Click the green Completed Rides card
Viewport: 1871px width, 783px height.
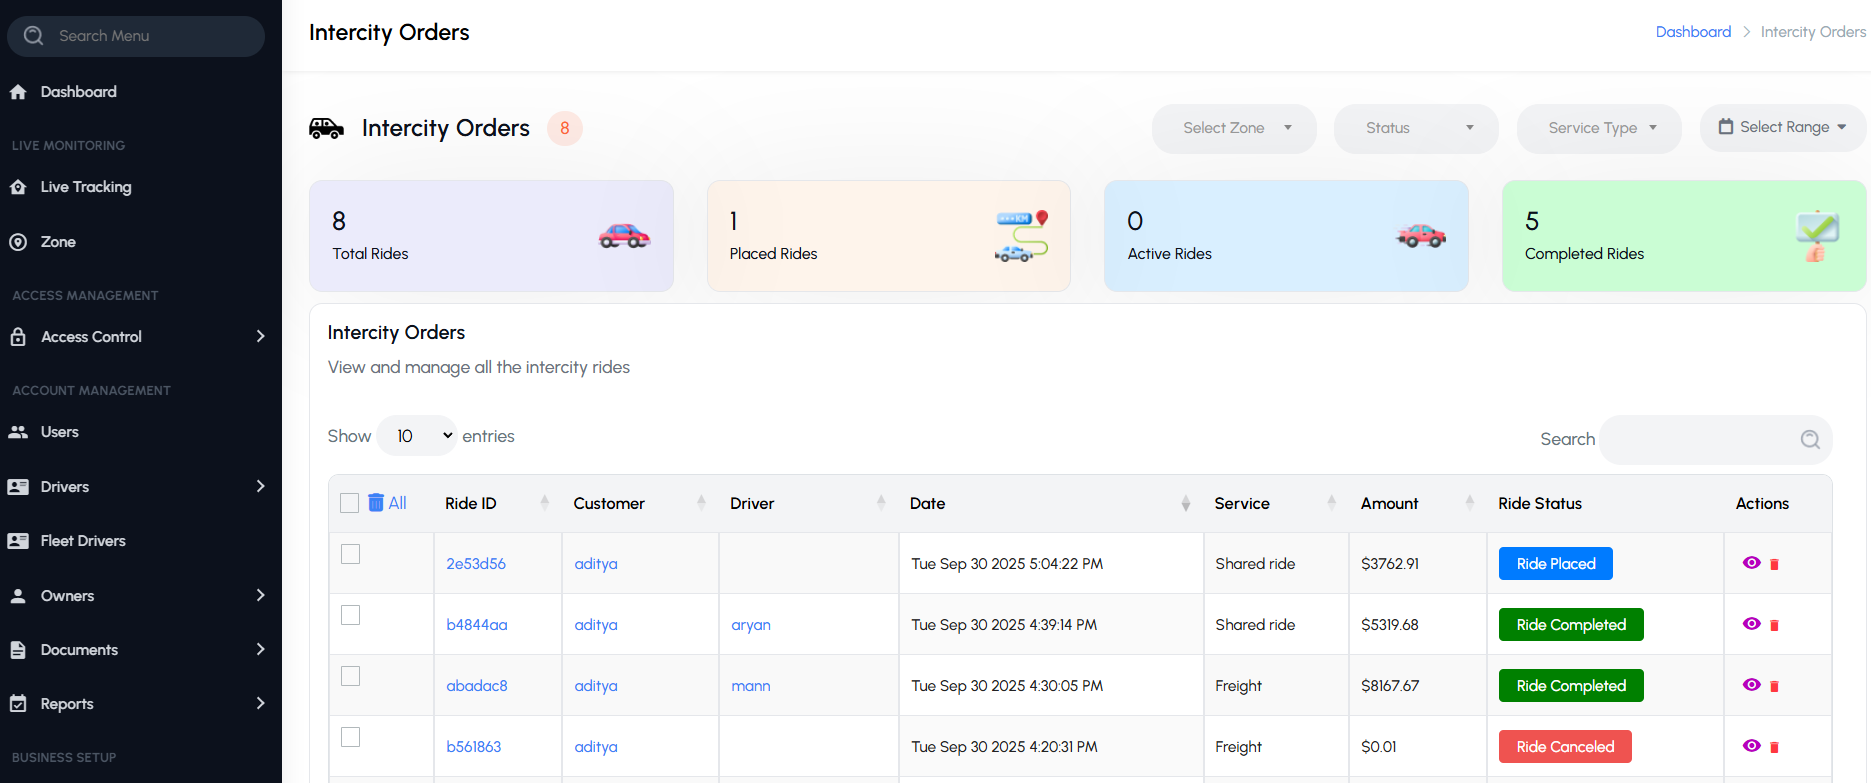[1683, 236]
